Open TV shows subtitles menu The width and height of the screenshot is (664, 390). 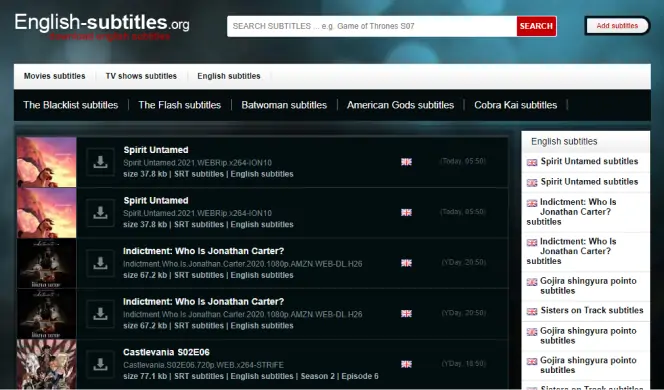(x=141, y=76)
